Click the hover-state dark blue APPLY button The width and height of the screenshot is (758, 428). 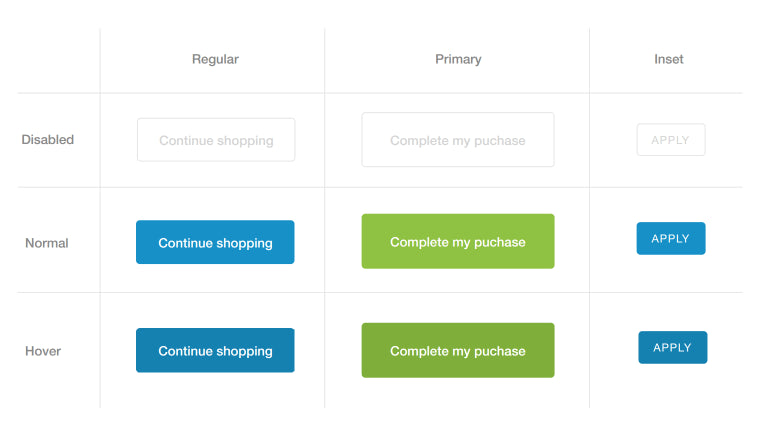click(672, 347)
